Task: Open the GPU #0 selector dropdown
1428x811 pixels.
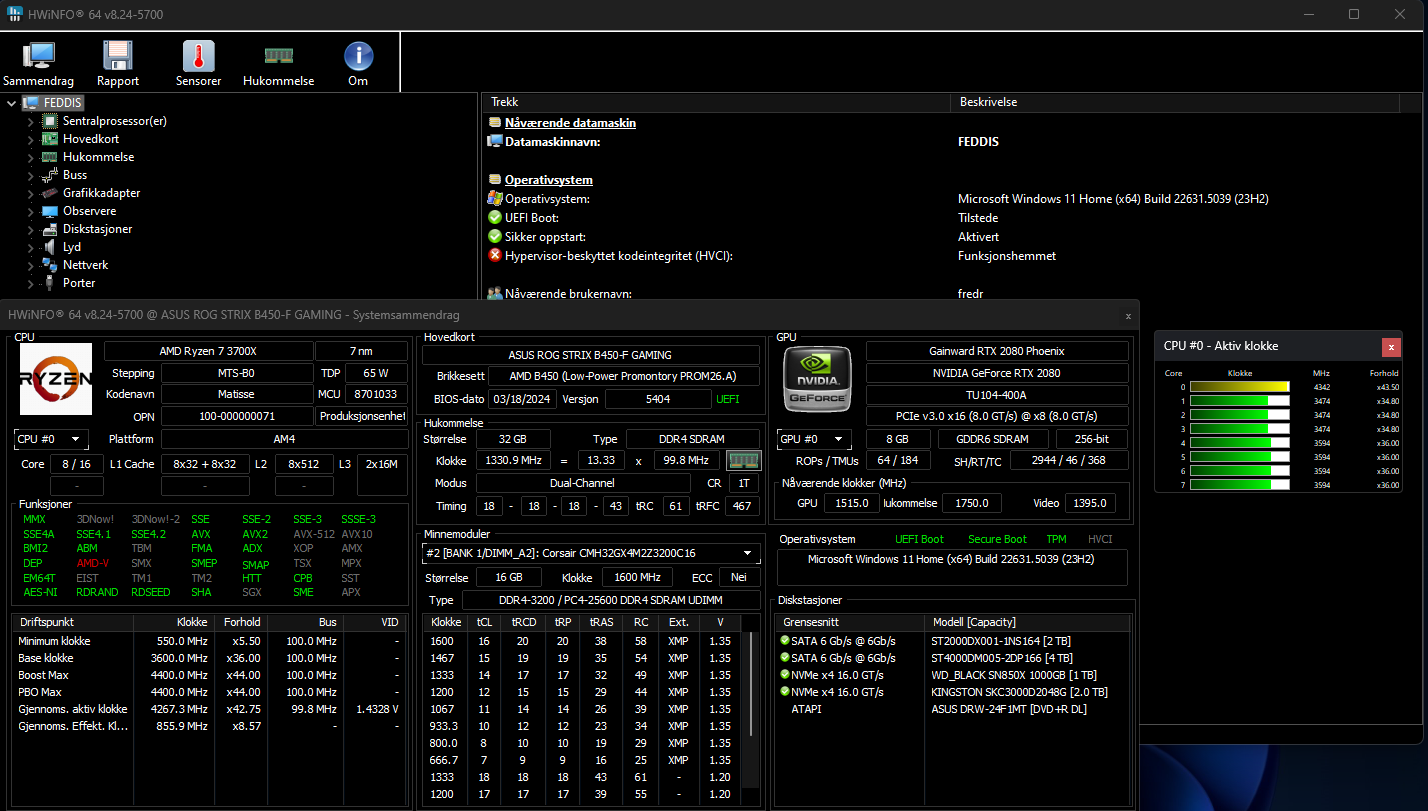Action: [x=815, y=439]
